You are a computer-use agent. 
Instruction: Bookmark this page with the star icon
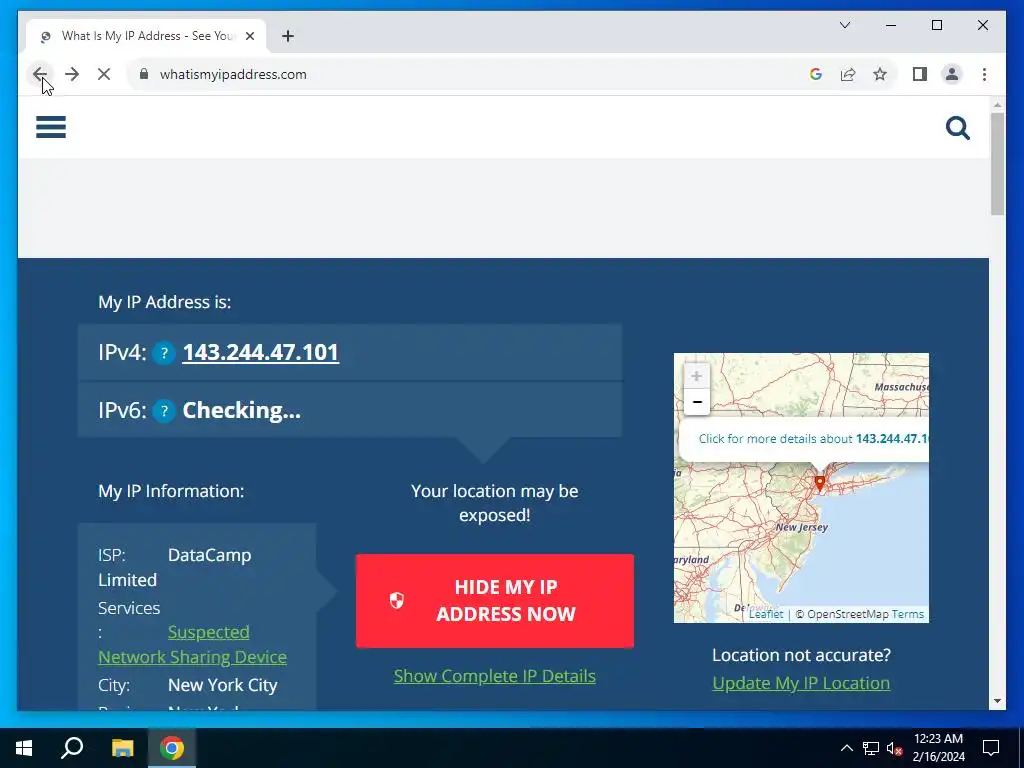880,74
